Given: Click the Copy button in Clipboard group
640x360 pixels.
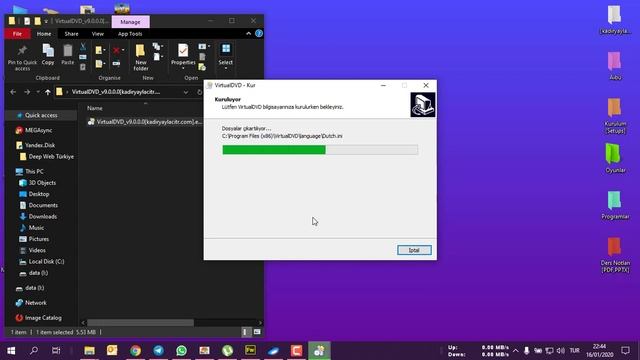Looking at the screenshot, I should tap(48, 55).
